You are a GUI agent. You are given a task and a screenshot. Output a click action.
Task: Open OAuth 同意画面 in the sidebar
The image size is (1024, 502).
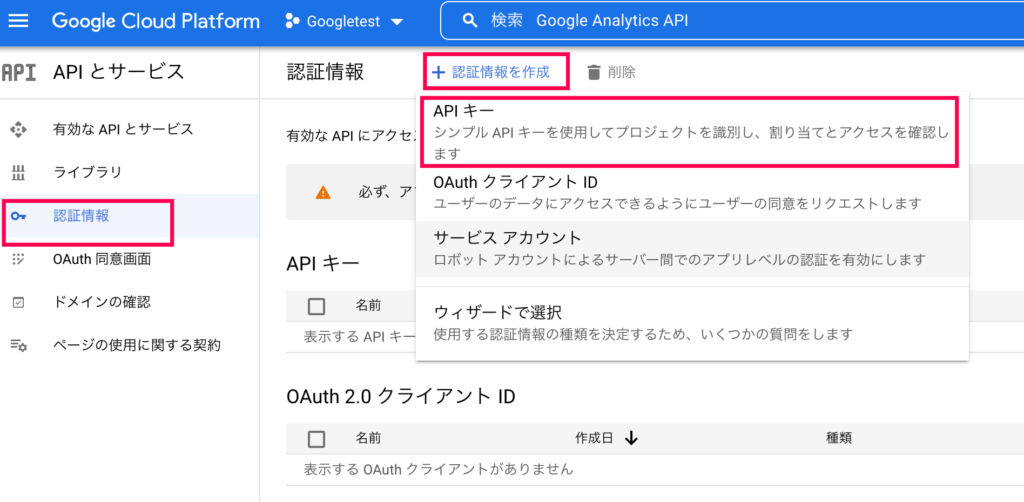pyautogui.click(x=102, y=259)
